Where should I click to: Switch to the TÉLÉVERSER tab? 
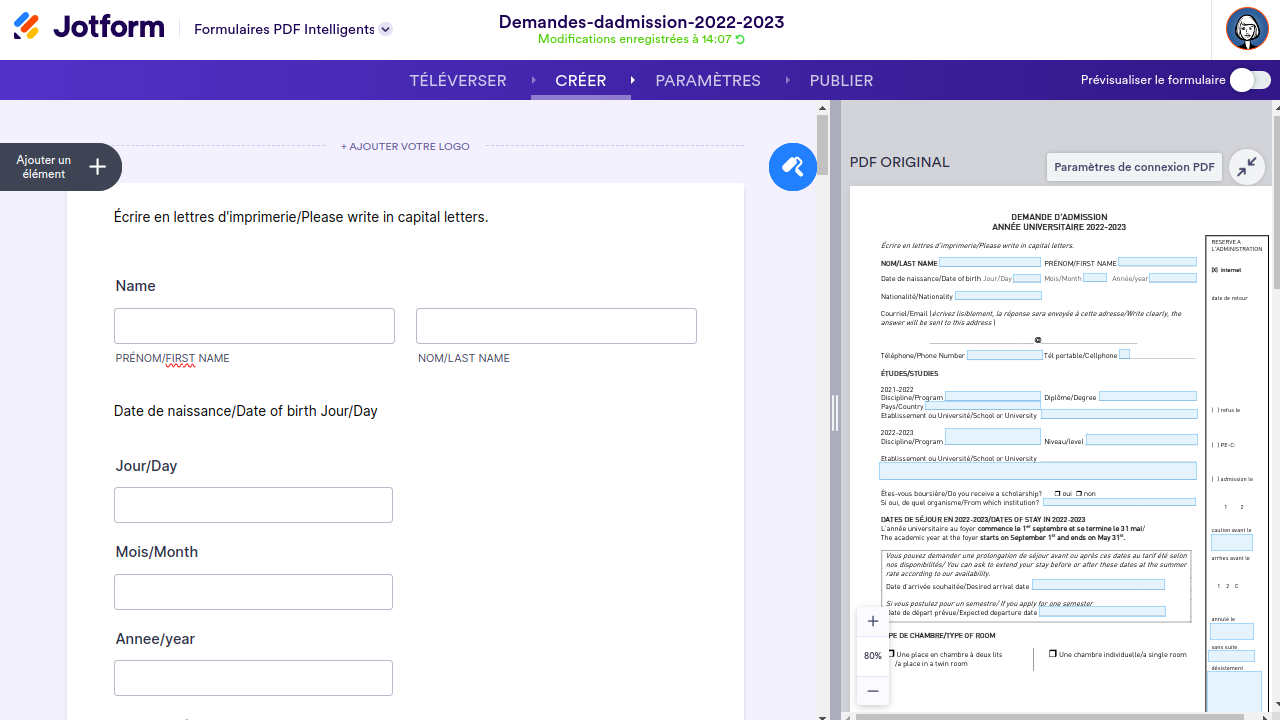point(458,80)
